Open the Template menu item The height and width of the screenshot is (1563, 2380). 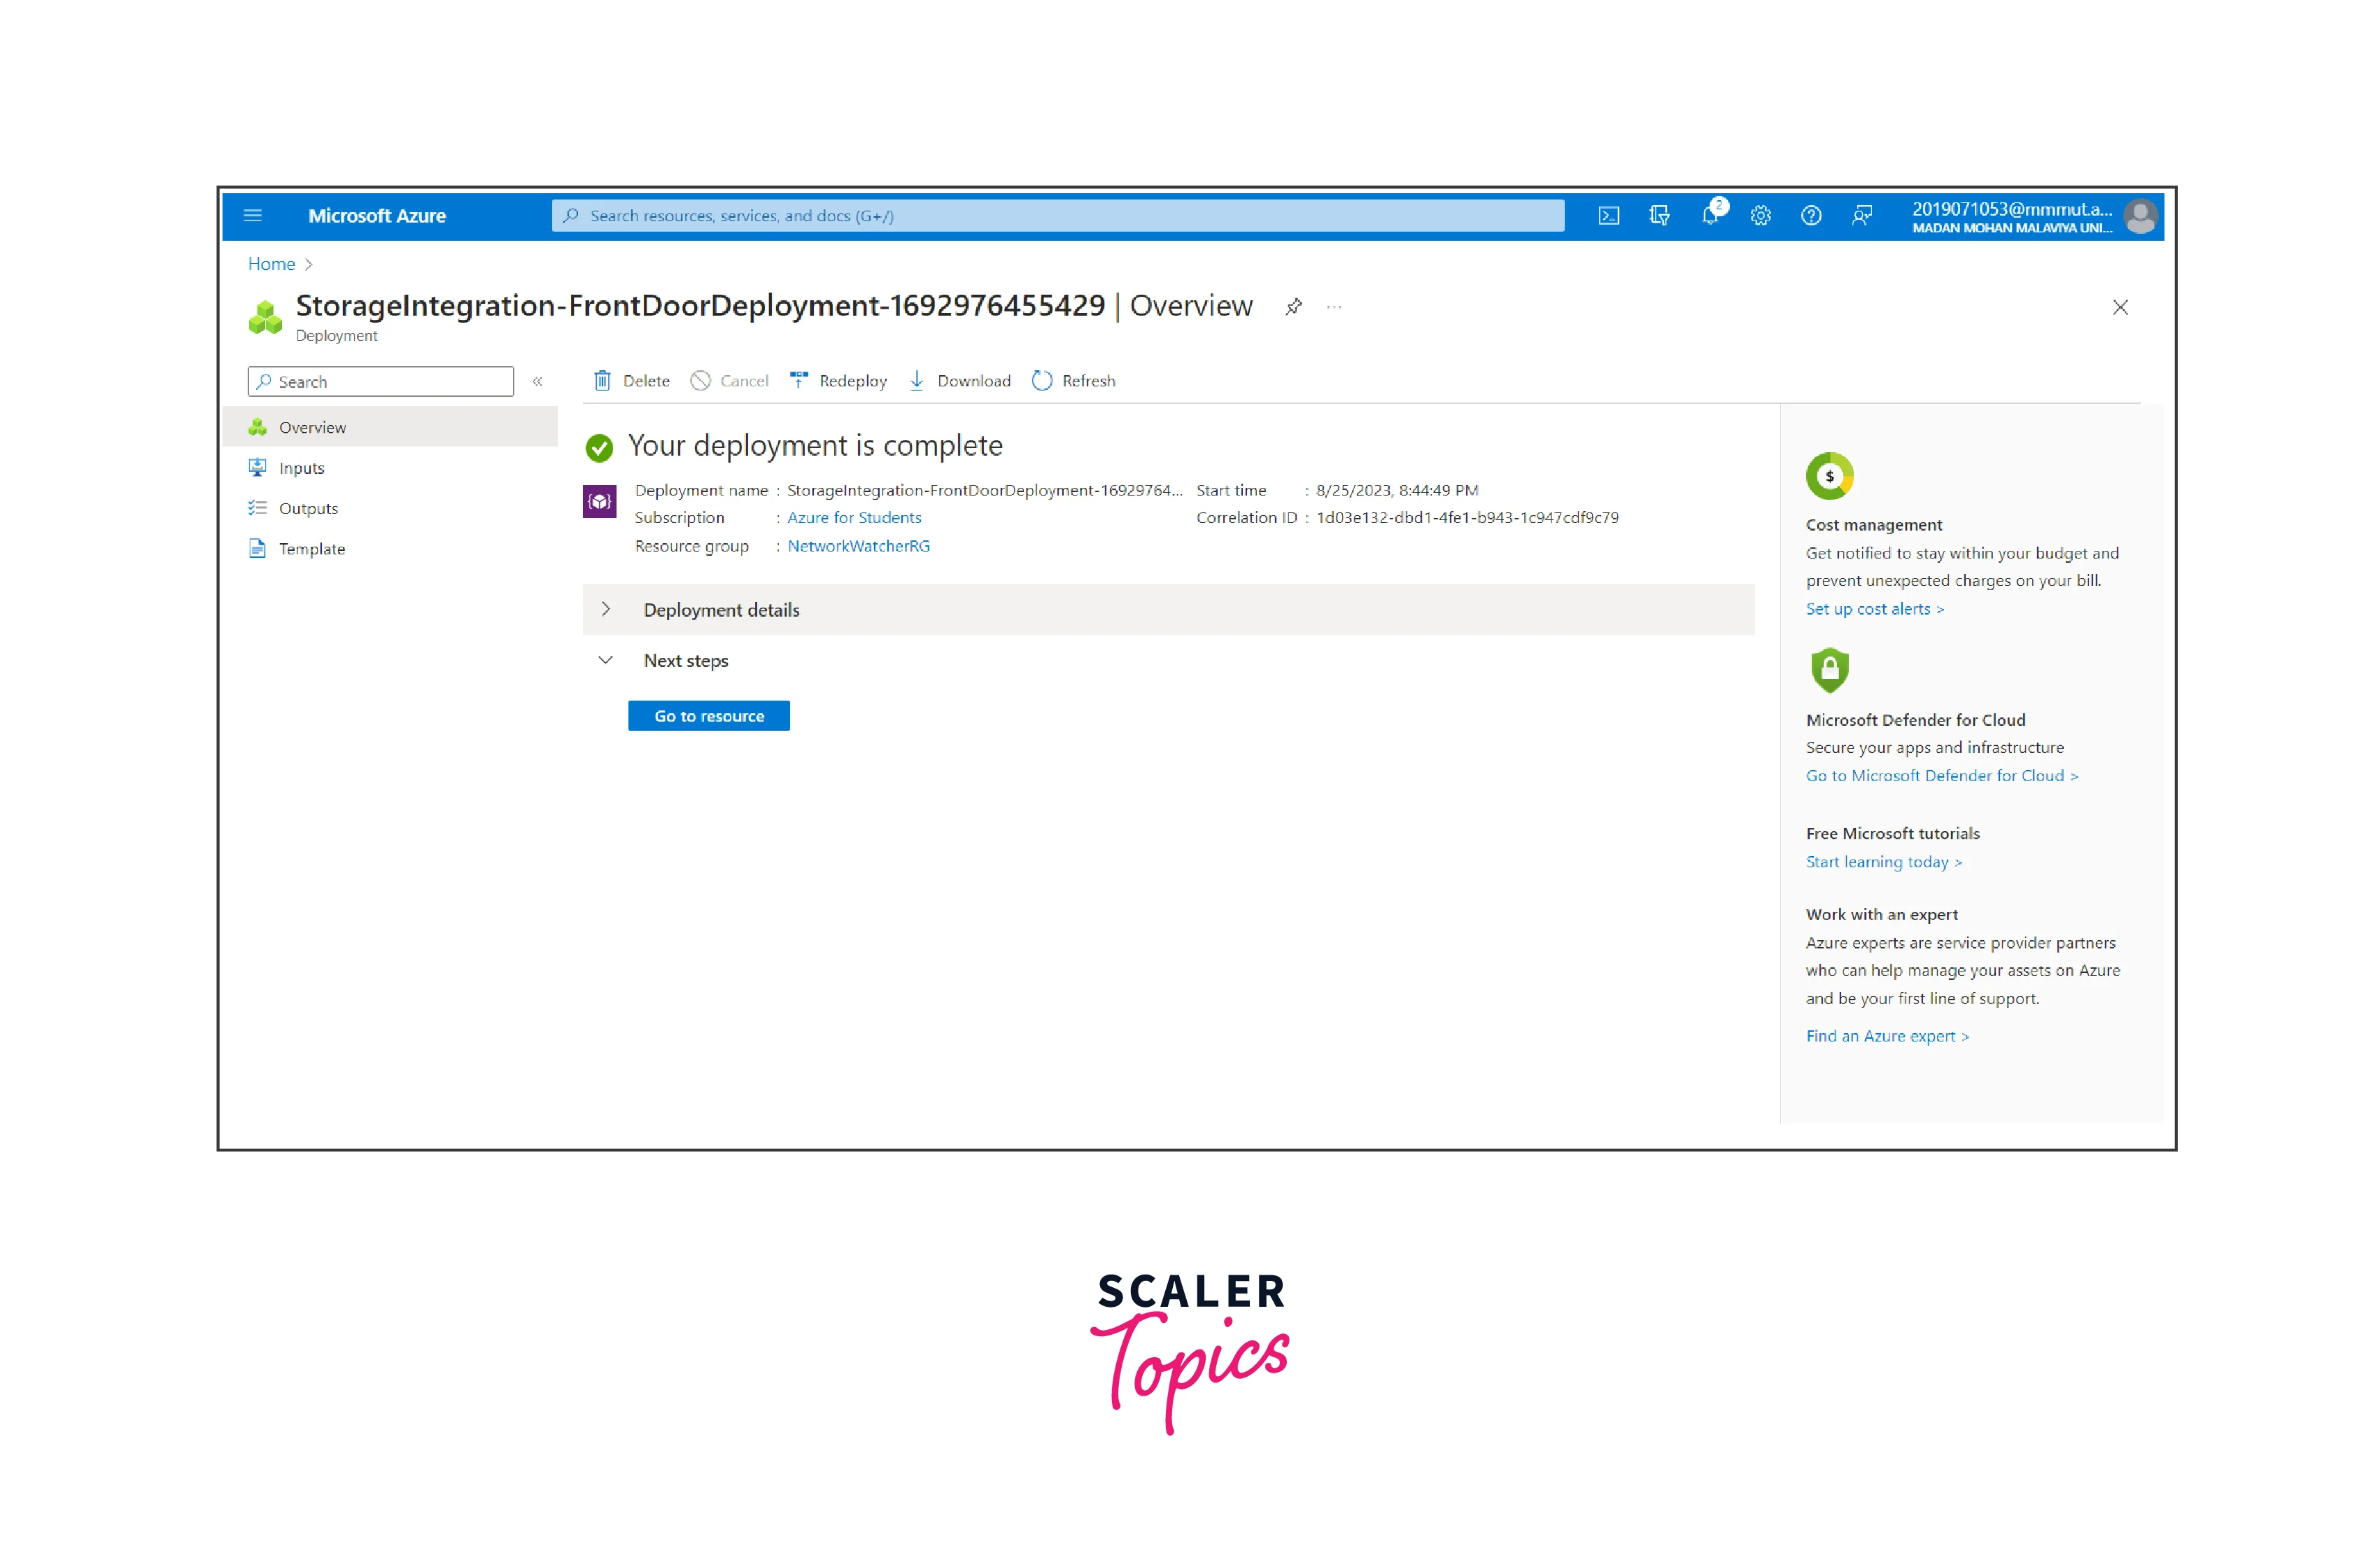coord(311,549)
